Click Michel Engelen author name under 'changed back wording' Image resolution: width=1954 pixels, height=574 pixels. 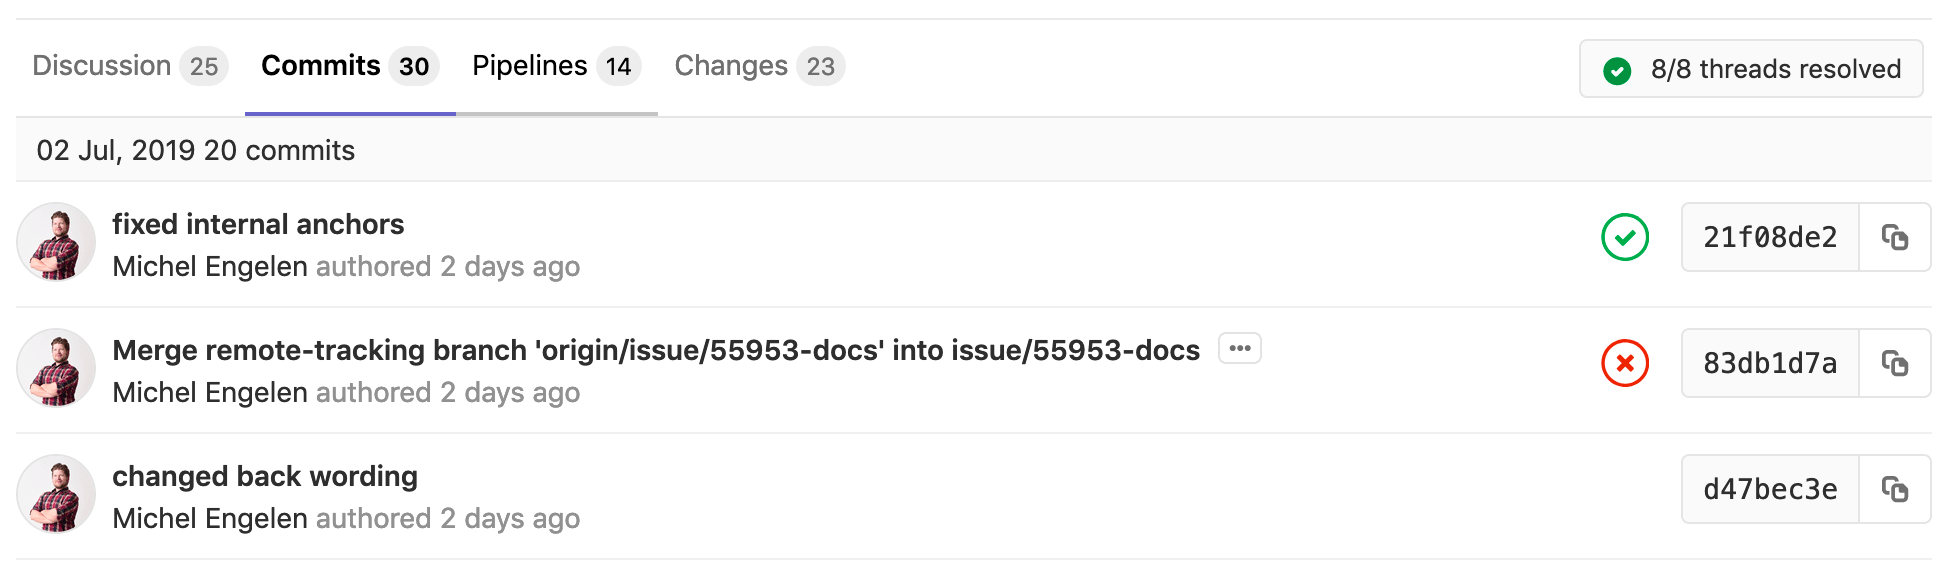click(x=210, y=518)
